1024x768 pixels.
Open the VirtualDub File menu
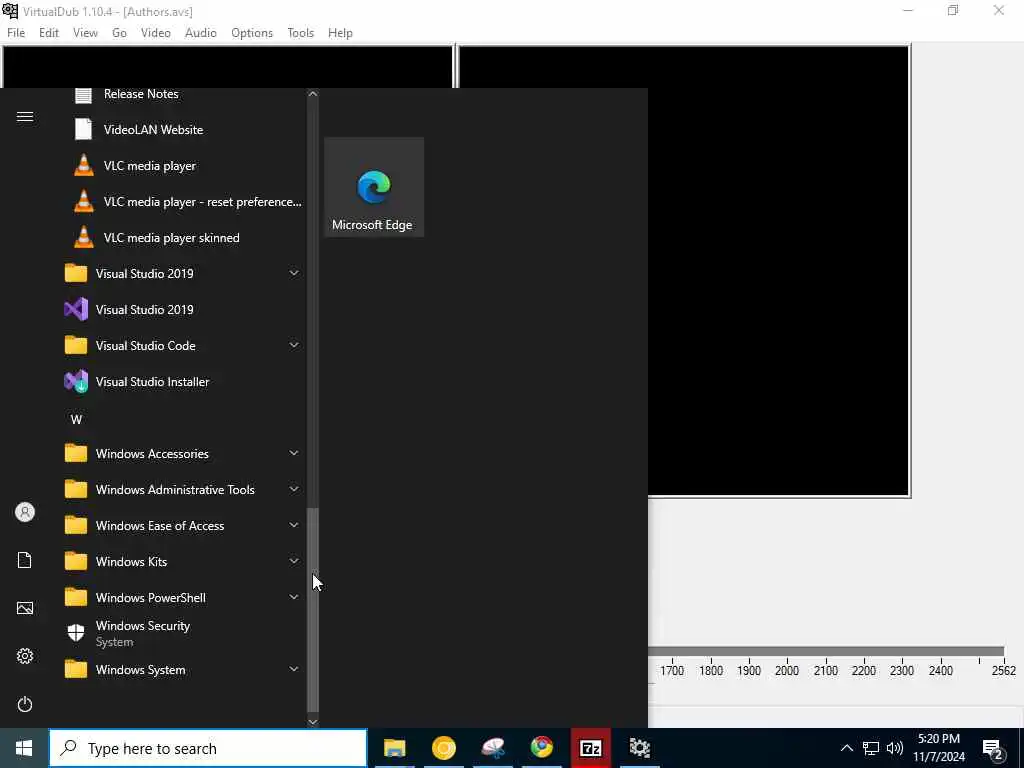(16, 33)
